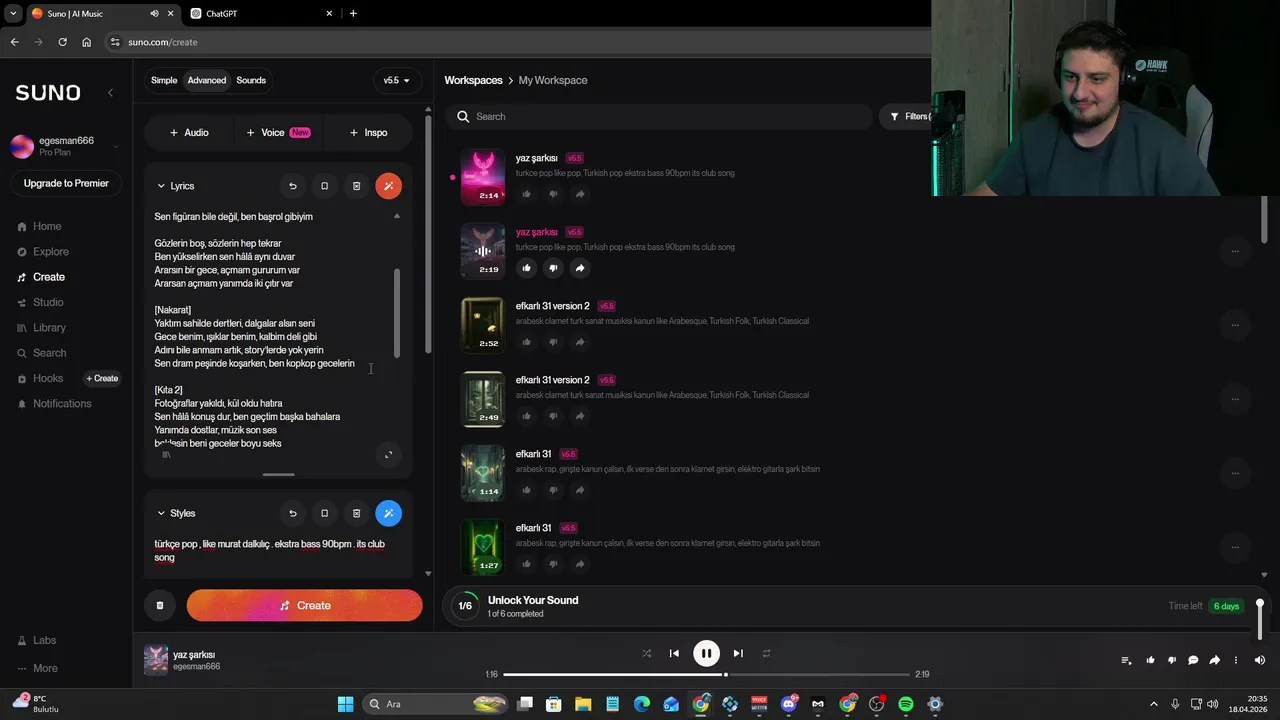
Task: Collapse the Suno sidebar arrow
Action: [x=110, y=92]
